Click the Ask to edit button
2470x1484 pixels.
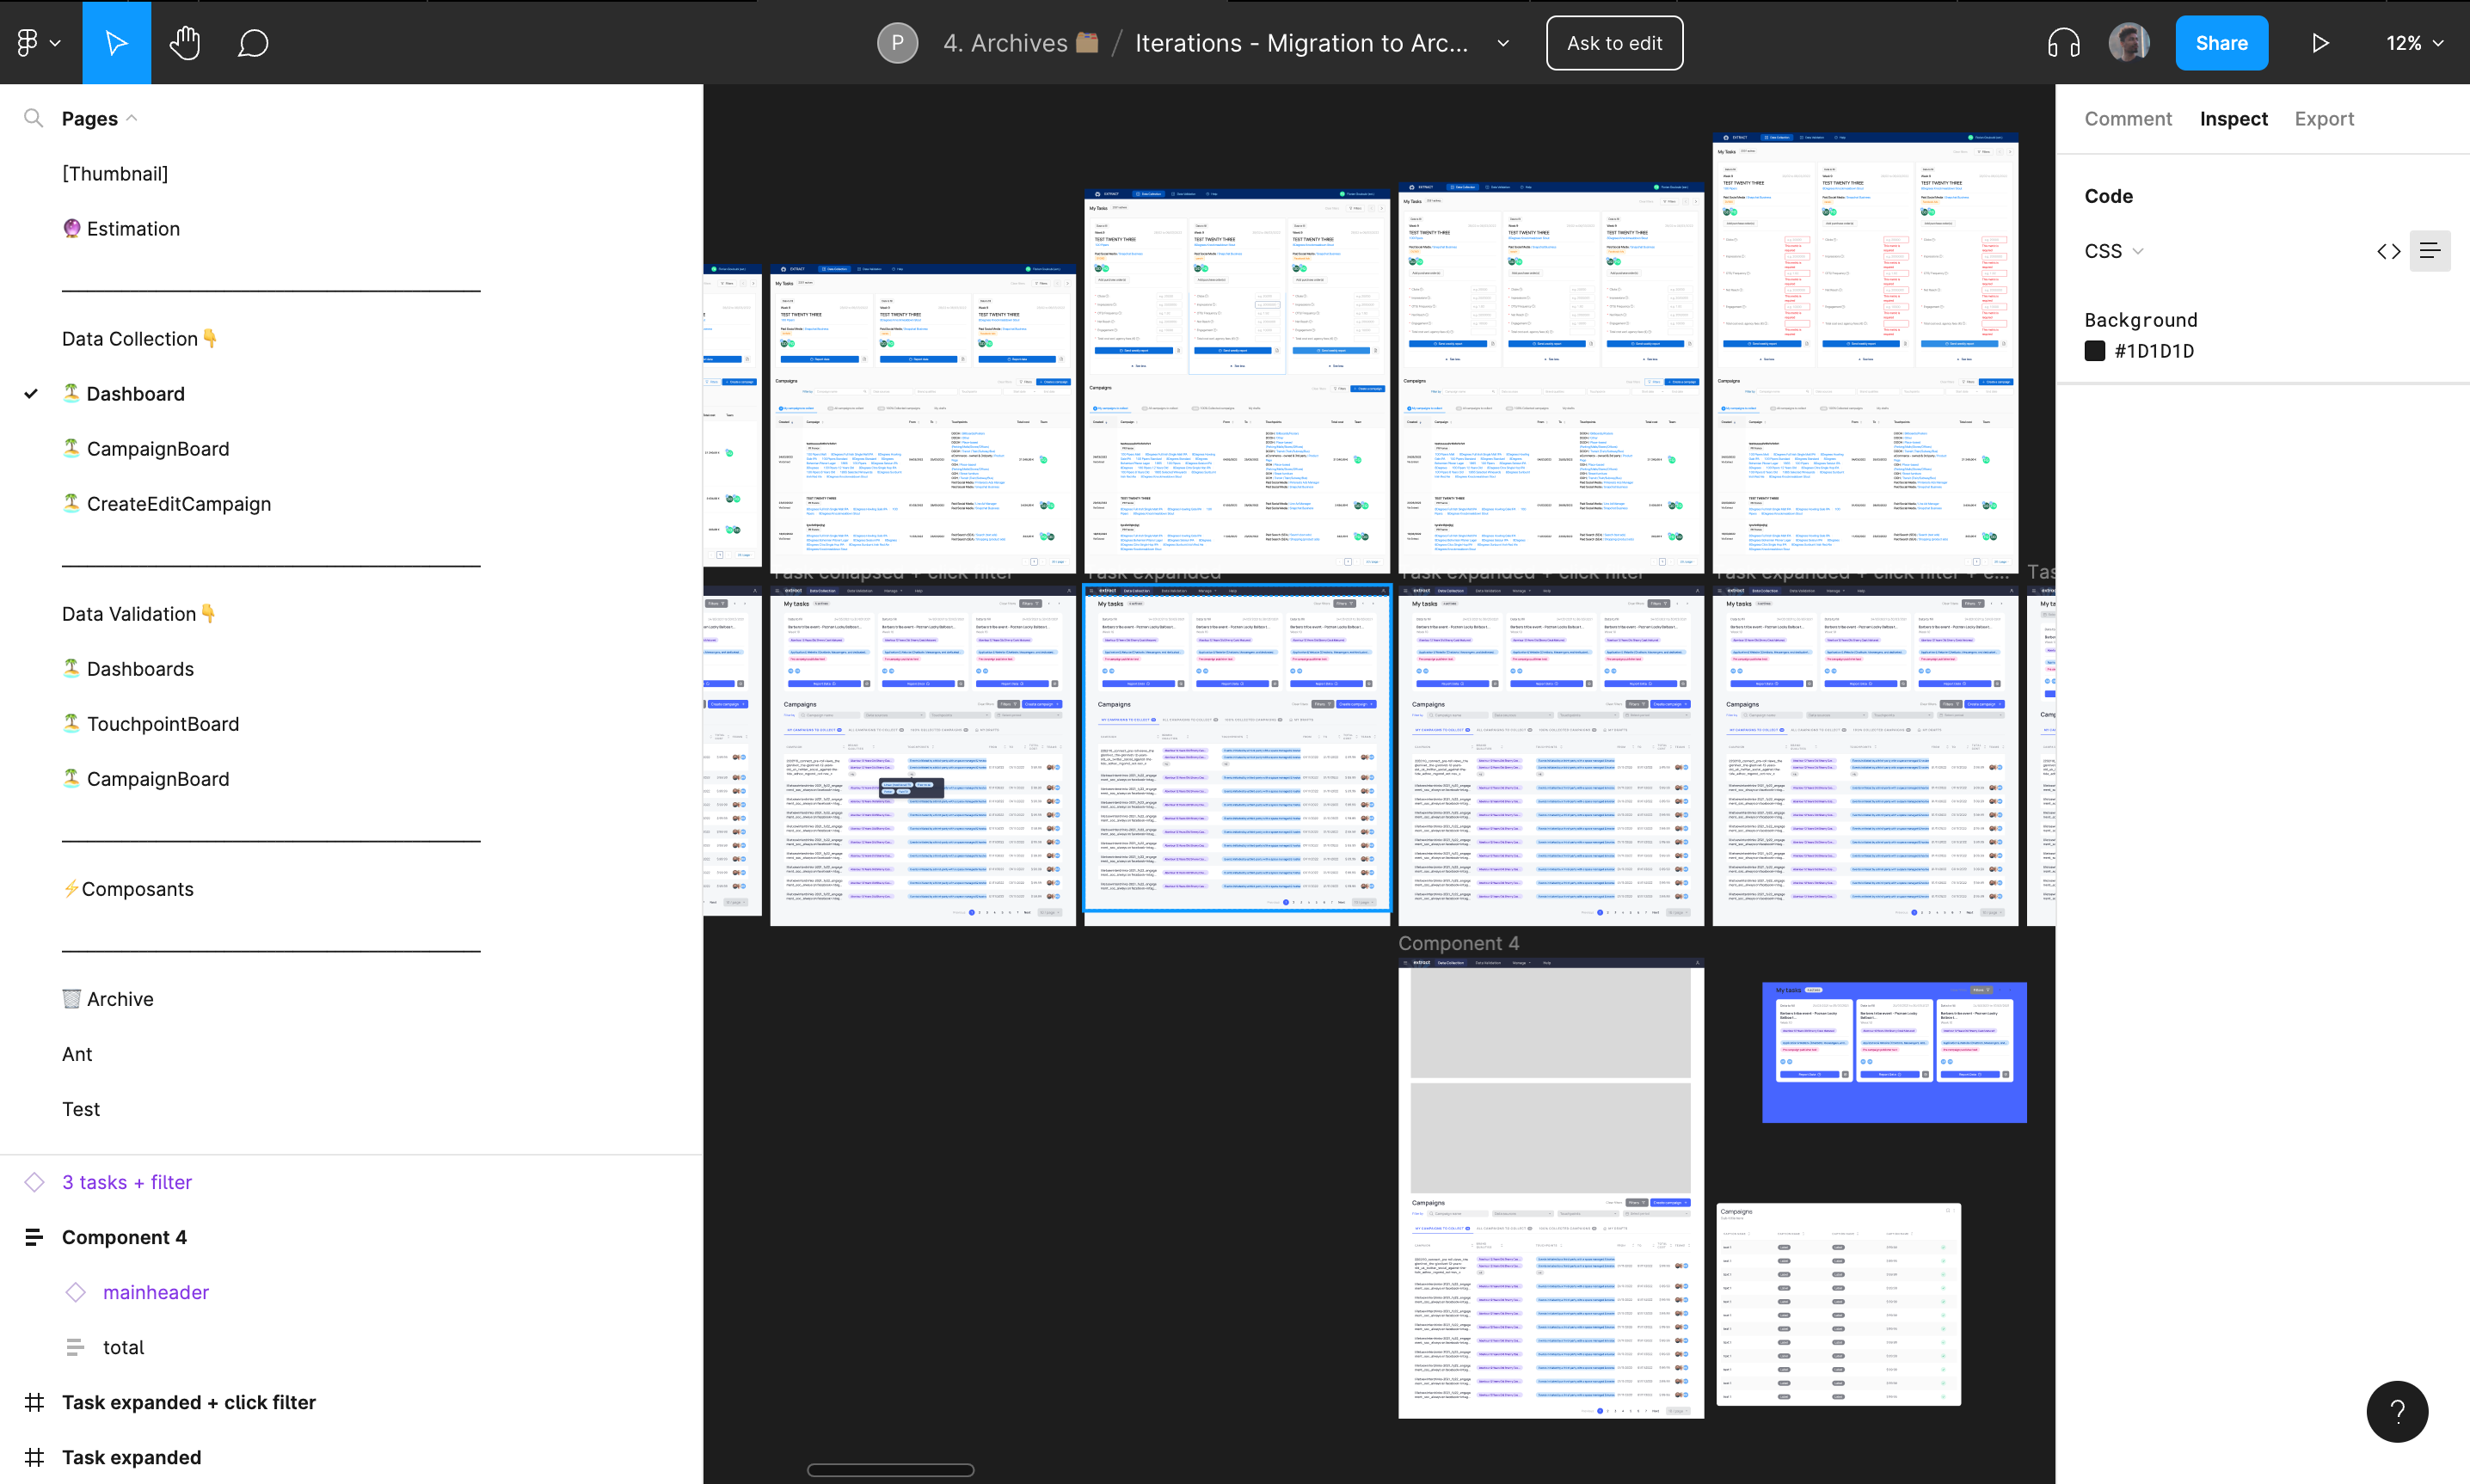point(1613,43)
